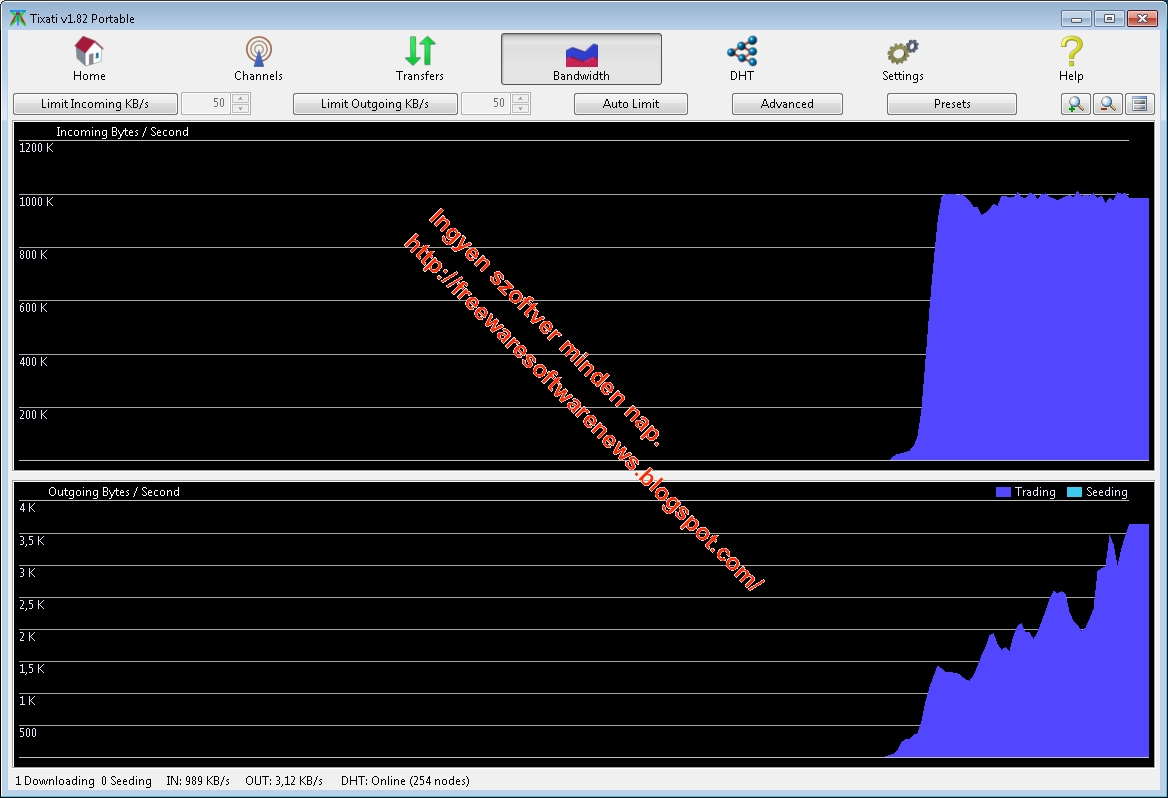Toggle Limit Incoming KB/s button
This screenshot has width=1168, height=798.
tap(95, 104)
